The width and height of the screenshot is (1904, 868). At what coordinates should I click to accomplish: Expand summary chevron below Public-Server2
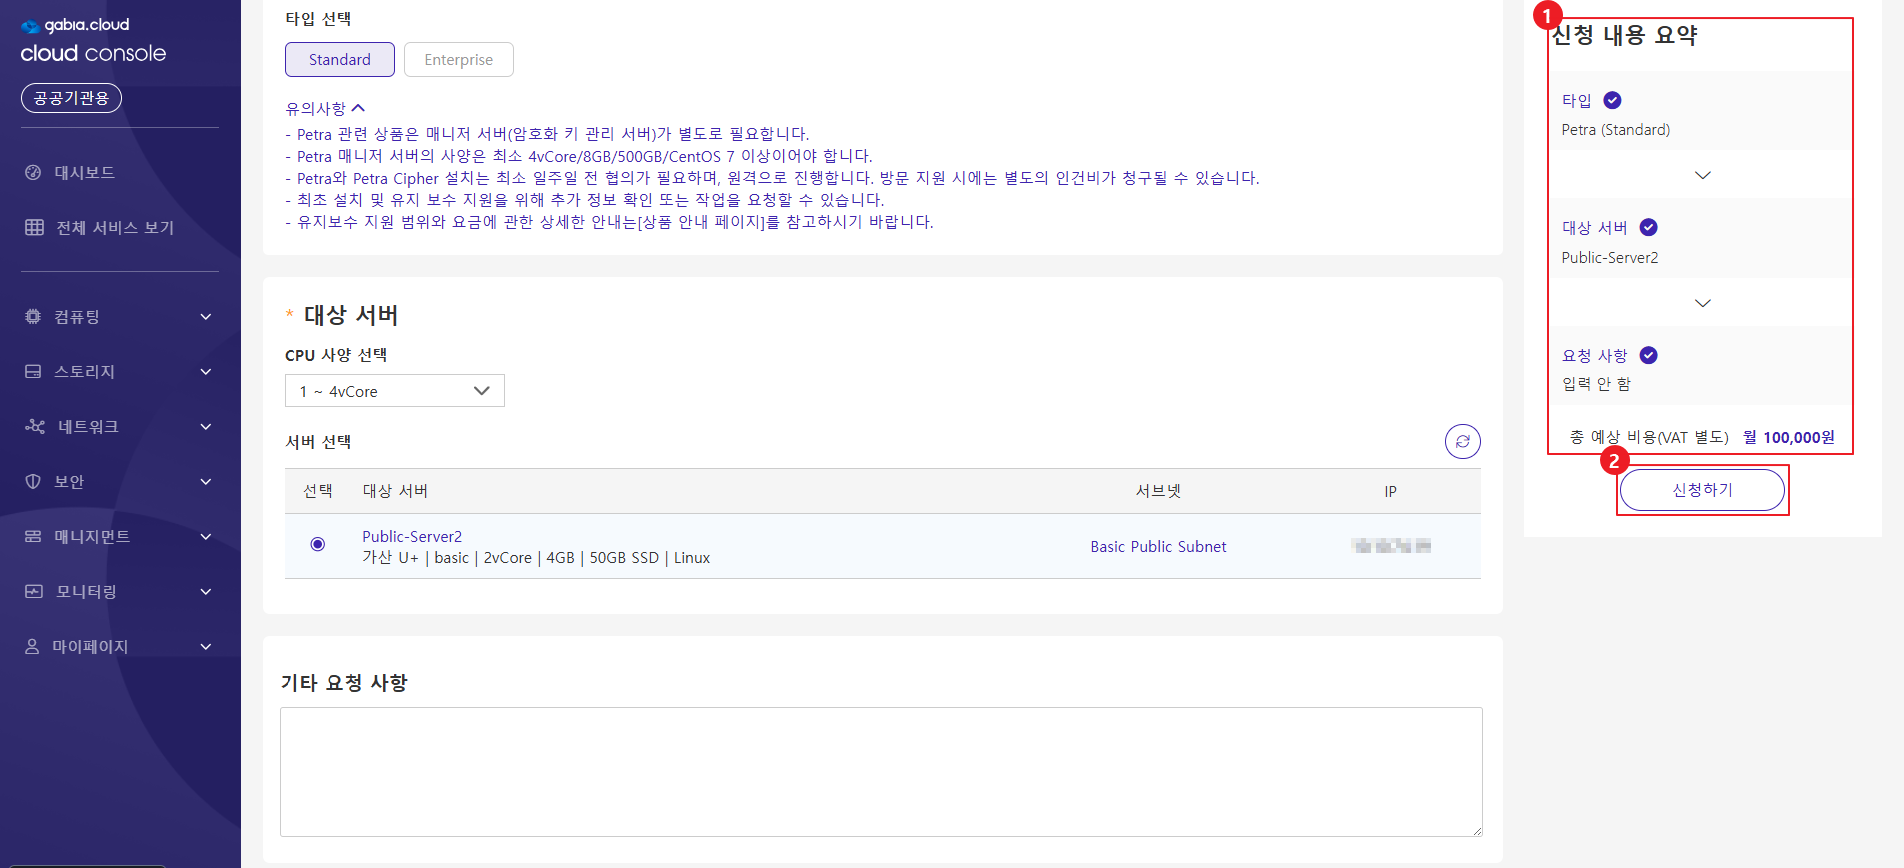coord(1702,303)
